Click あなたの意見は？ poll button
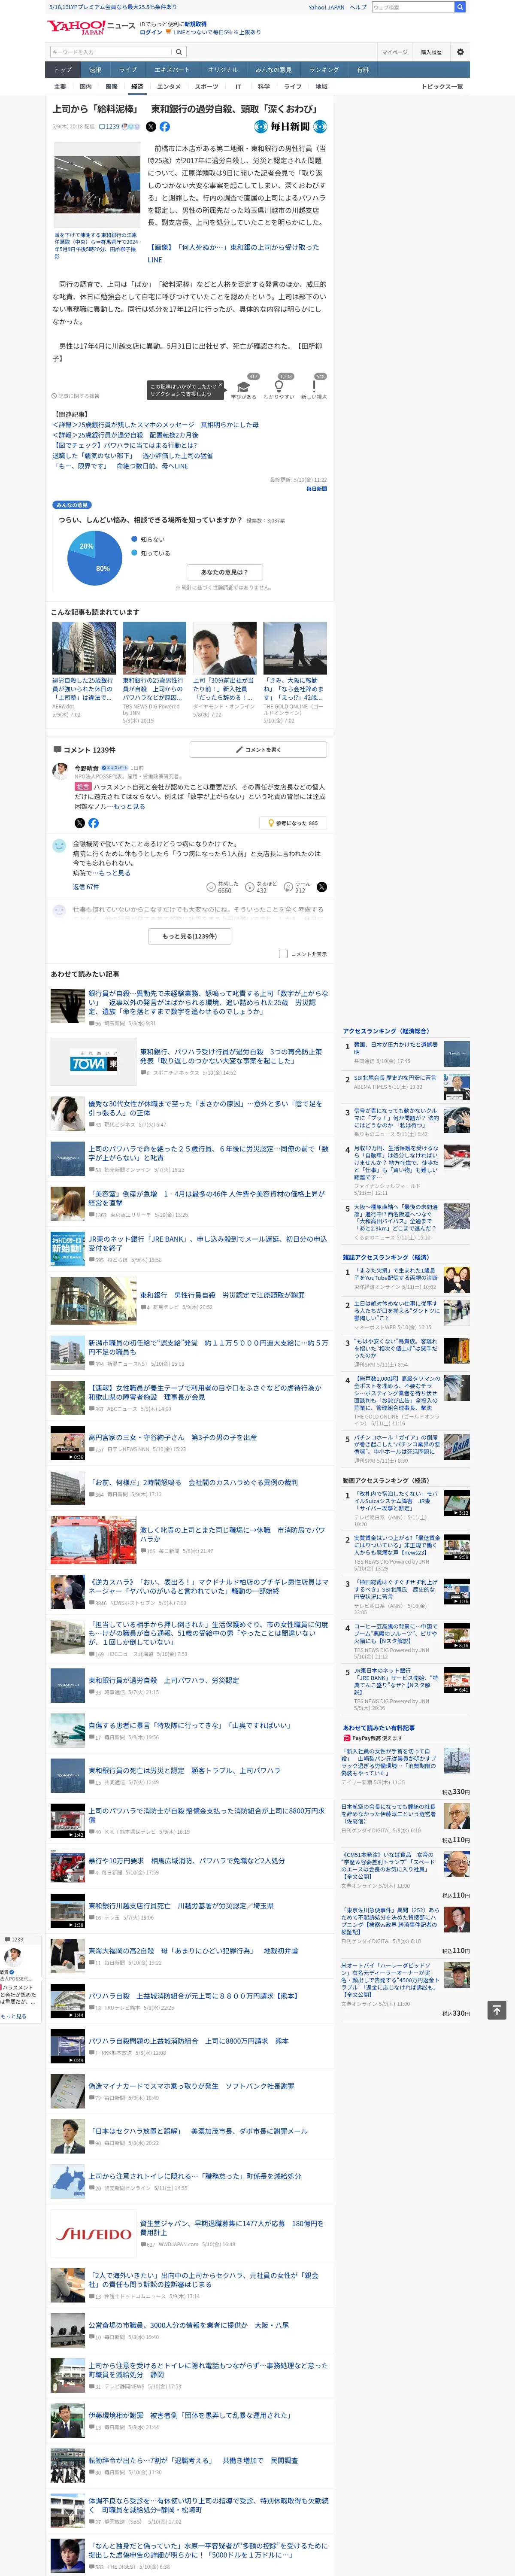 click(225, 572)
